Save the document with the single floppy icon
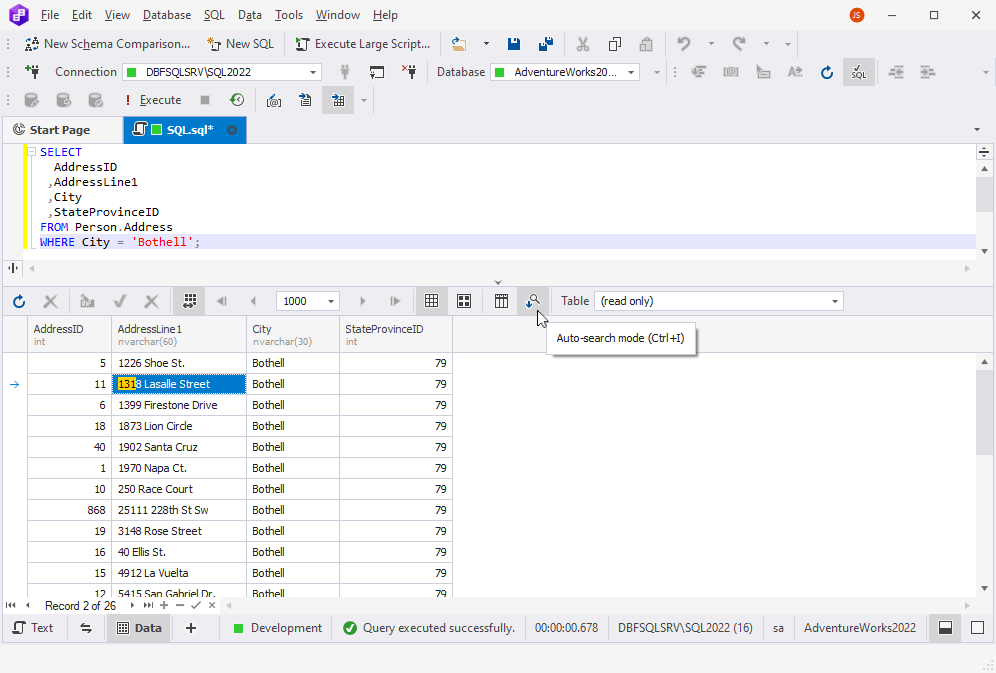996x673 pixels. point(514,44)
